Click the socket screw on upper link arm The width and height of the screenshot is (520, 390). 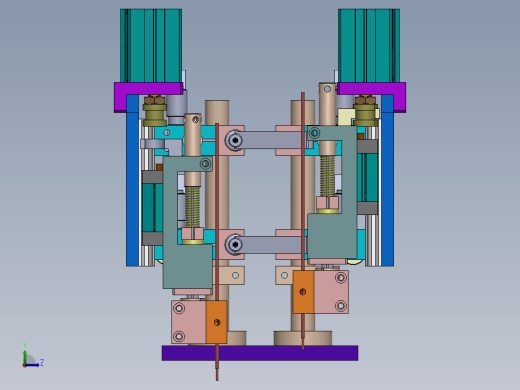tap(235, 140)
